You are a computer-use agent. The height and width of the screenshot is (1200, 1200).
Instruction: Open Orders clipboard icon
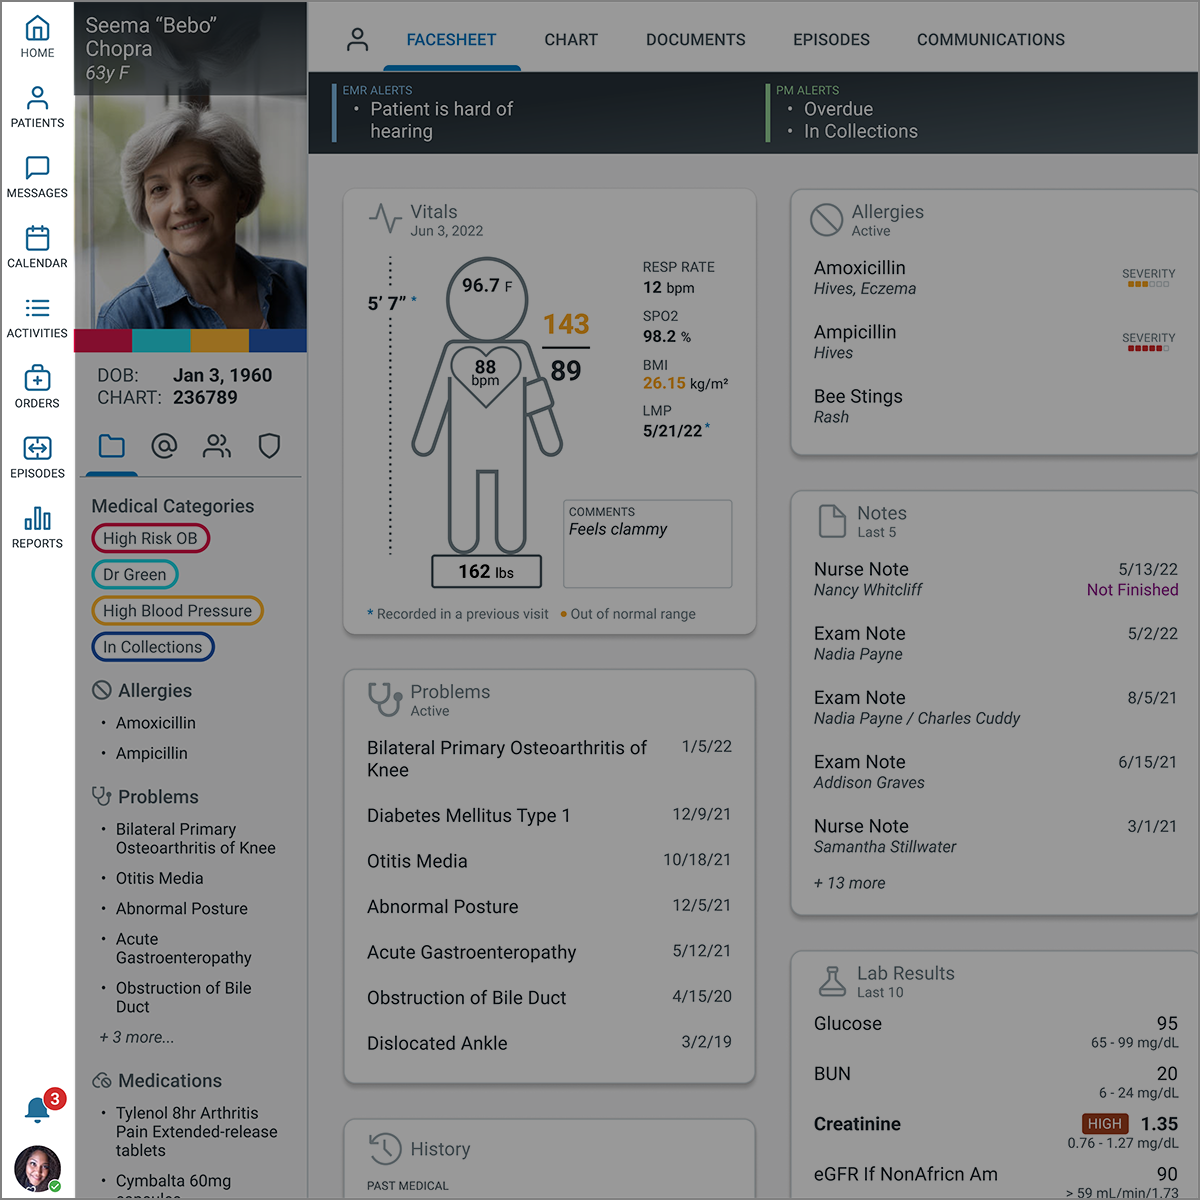click(x=37, y=386)
